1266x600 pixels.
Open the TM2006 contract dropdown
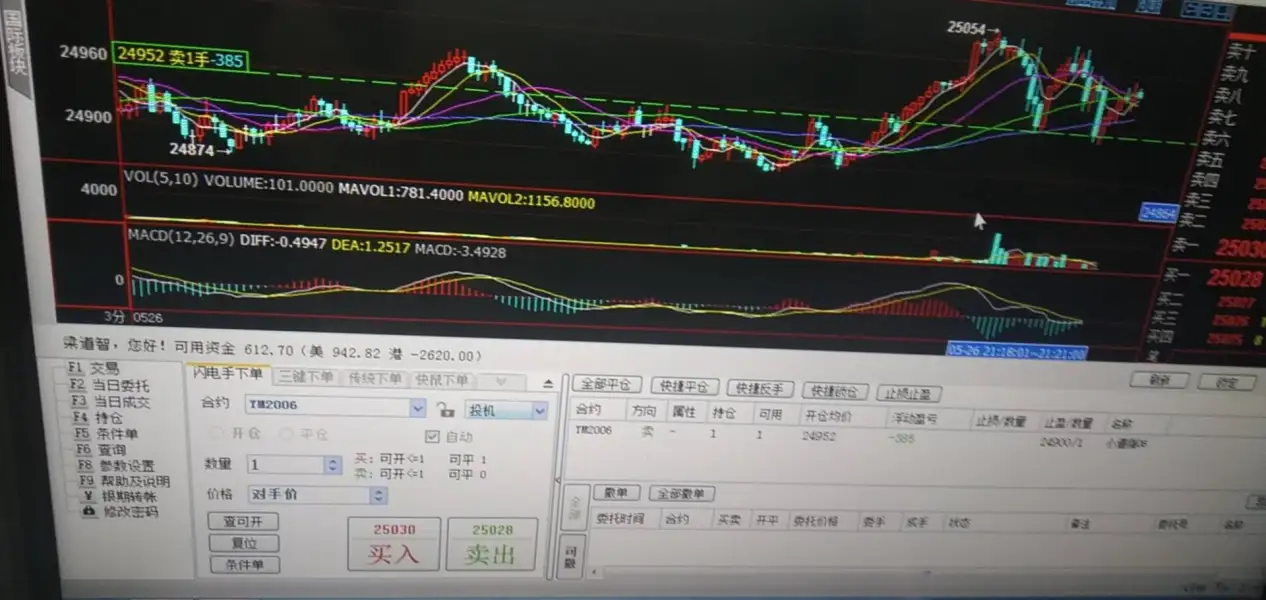click(x=419, y=408)
